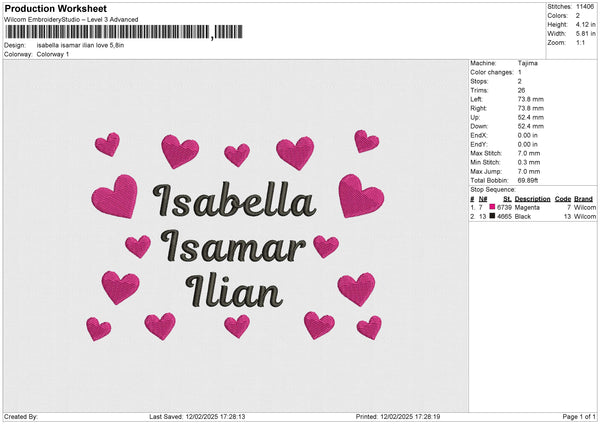Click the Black description cell
Image resolution: width=600 pixels, height=424 pixels.
tap(522, 217)
